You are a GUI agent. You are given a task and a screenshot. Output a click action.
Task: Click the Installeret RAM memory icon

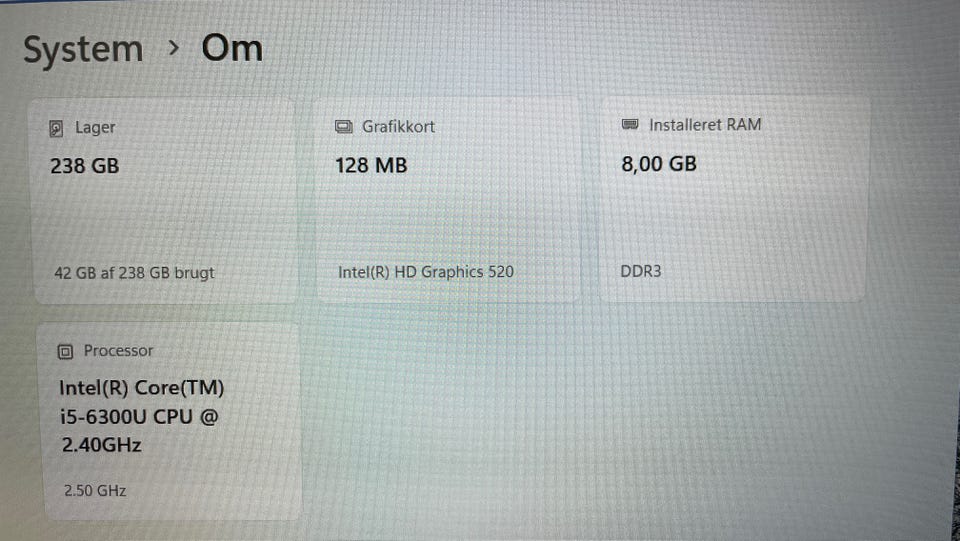click(x=630, y=125)
